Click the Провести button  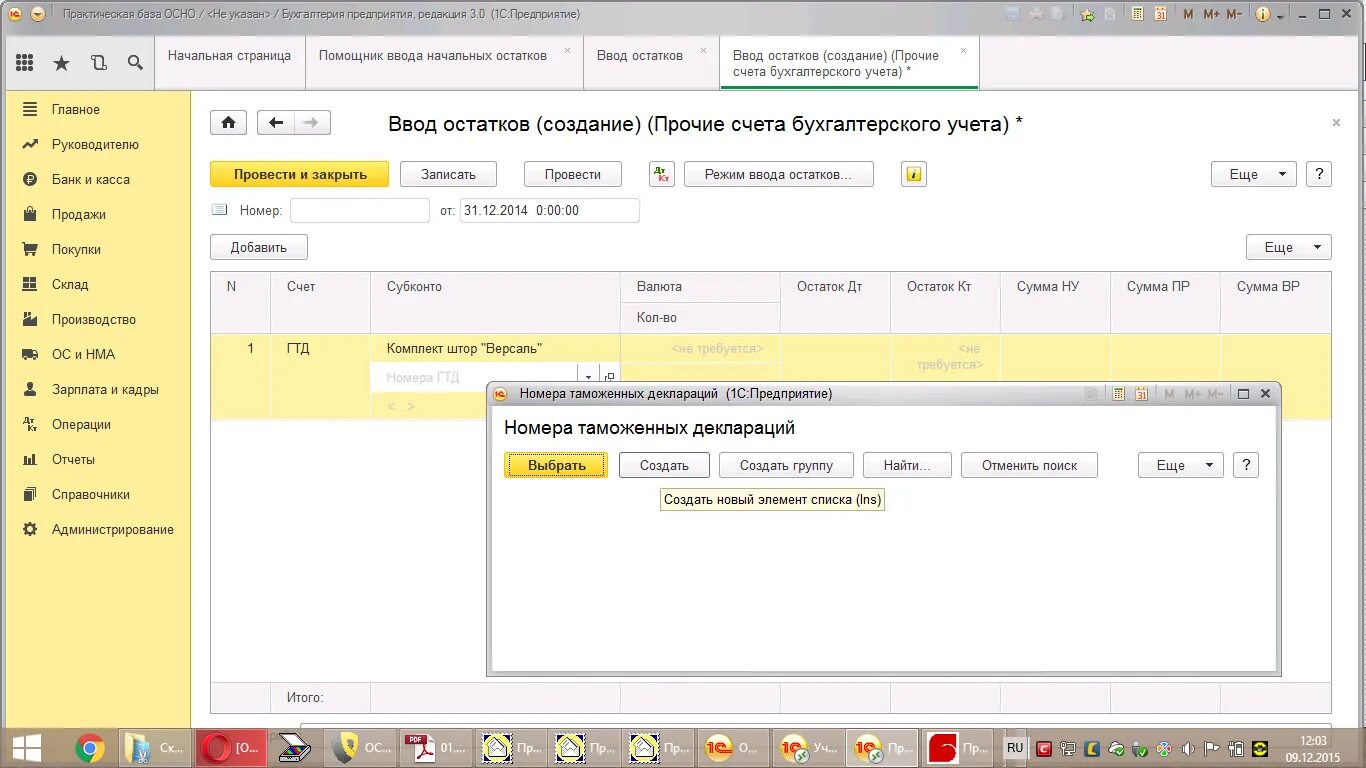click(x=573, y=174)
